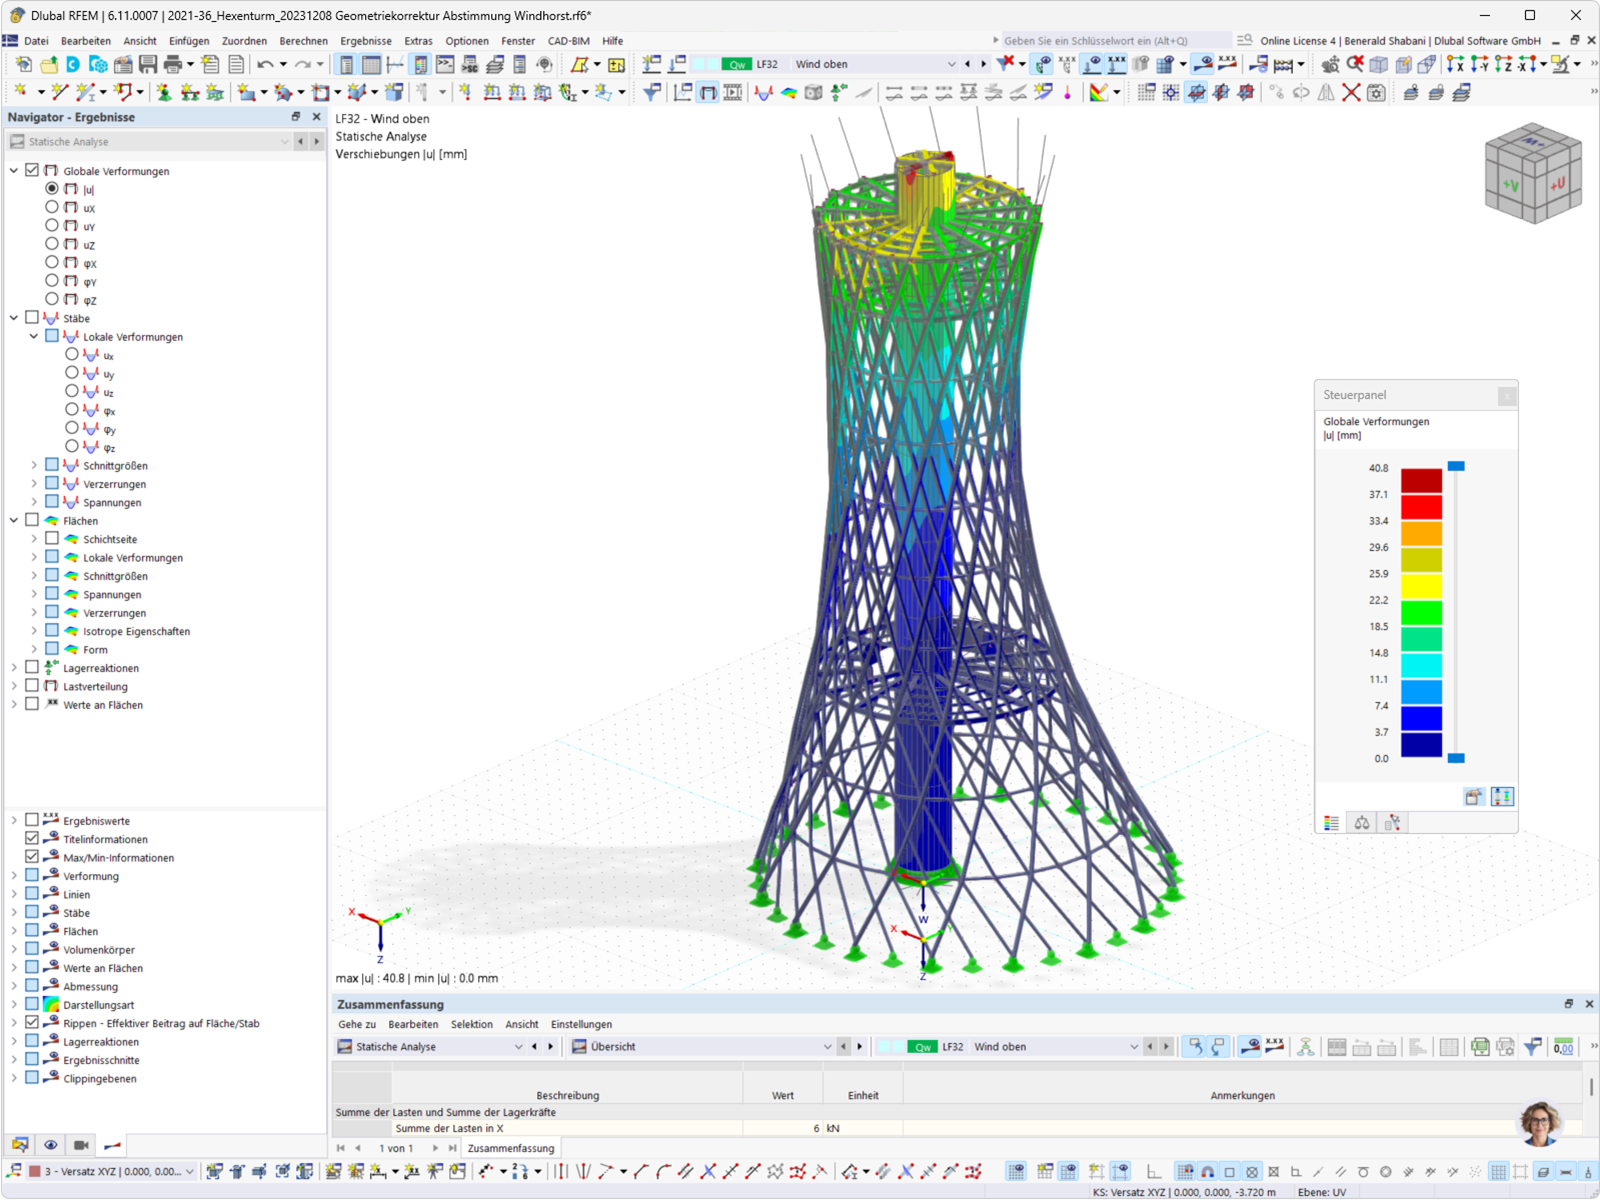
Task: Open the Navigator data tab icon
Action: [x=20, y=1145]
